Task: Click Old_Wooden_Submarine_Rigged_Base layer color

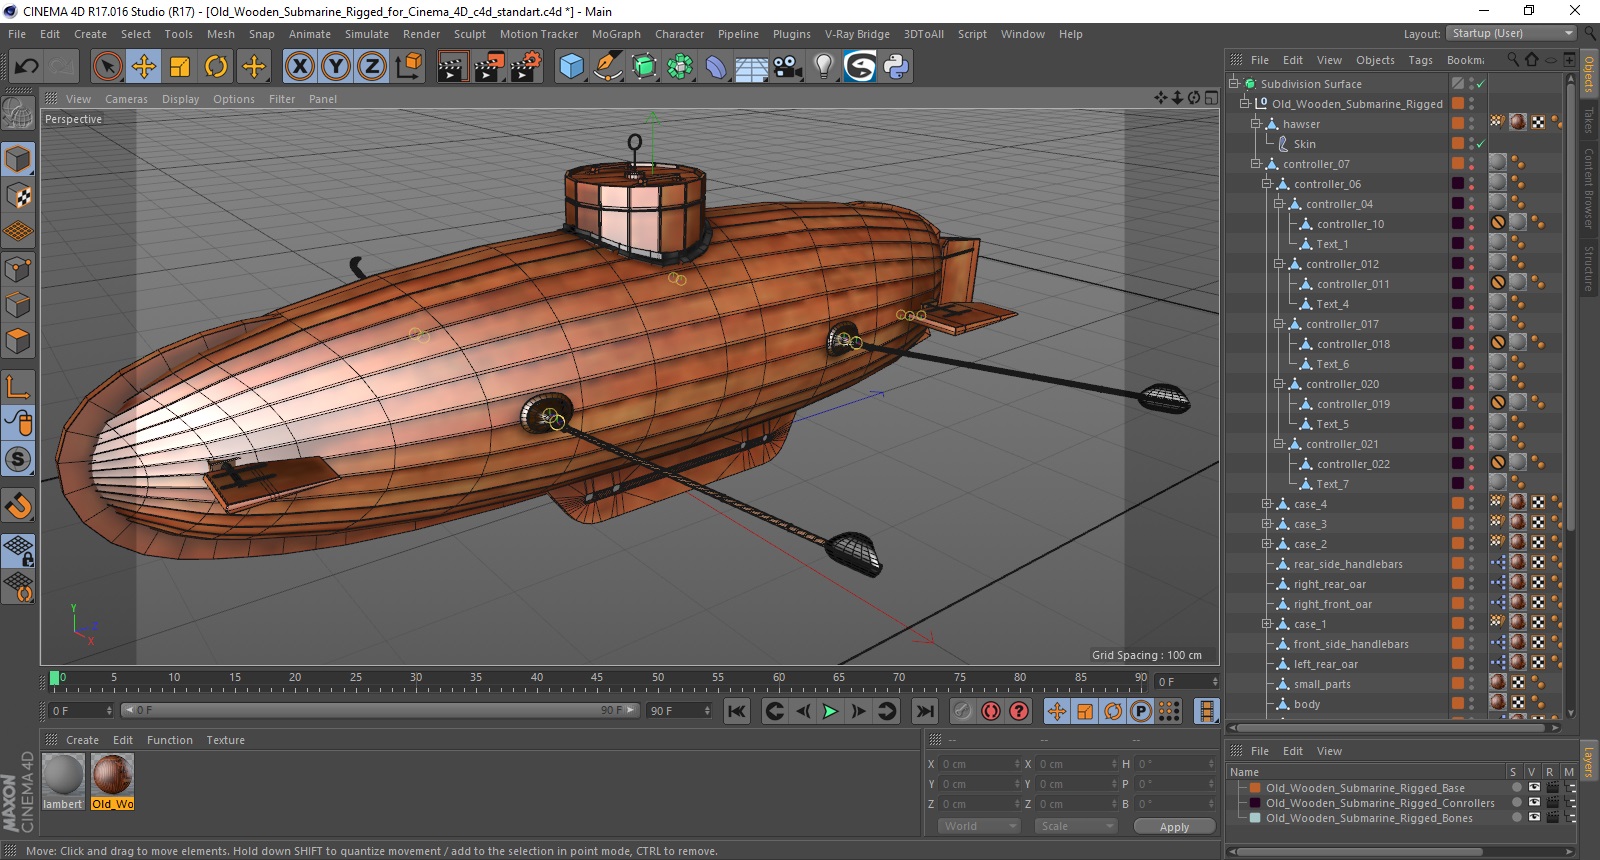Action: click(1255, 788)
